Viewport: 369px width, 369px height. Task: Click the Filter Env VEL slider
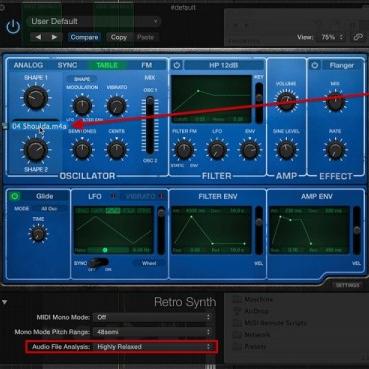coord(259,230)
